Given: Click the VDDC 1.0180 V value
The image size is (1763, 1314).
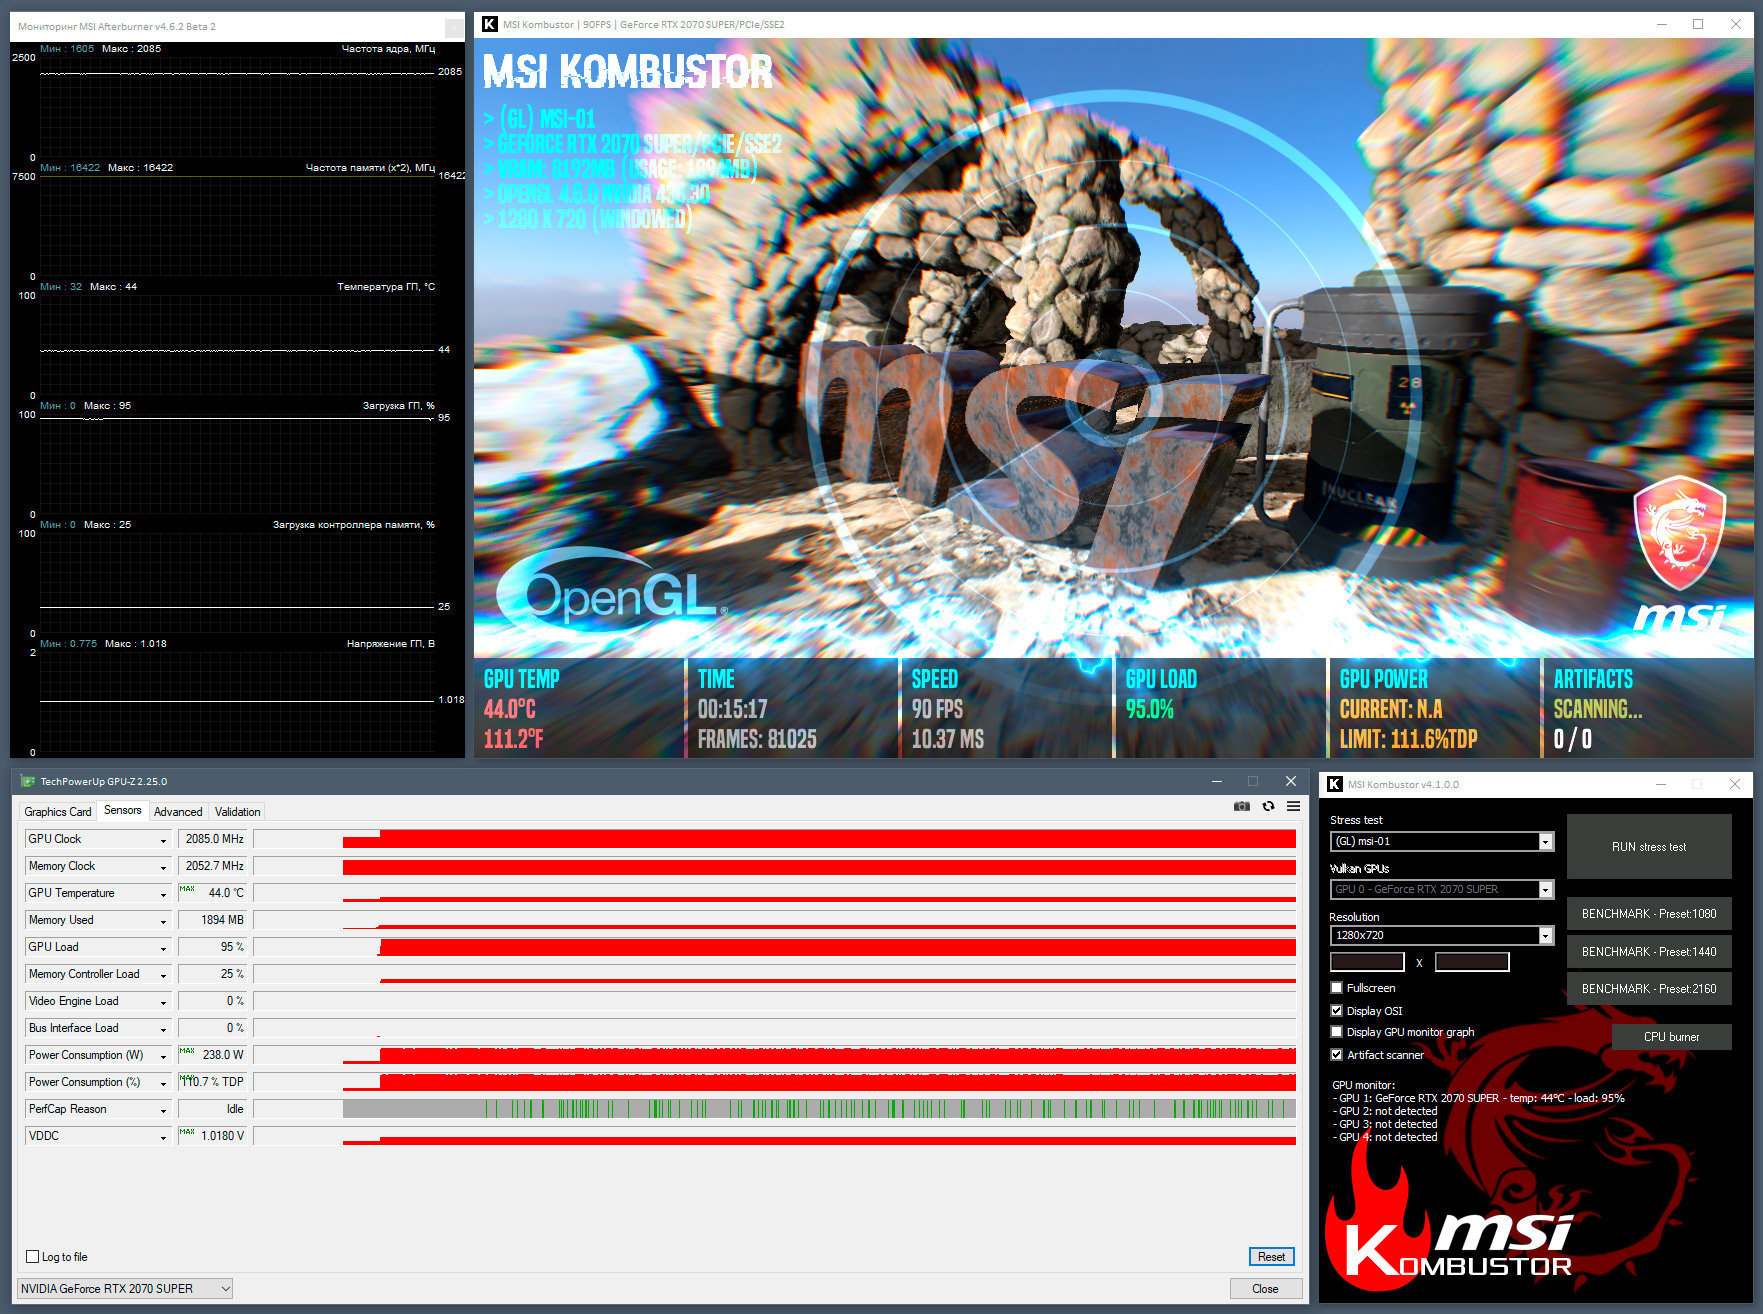Looking at the screenshot, I should point(212,1136).
